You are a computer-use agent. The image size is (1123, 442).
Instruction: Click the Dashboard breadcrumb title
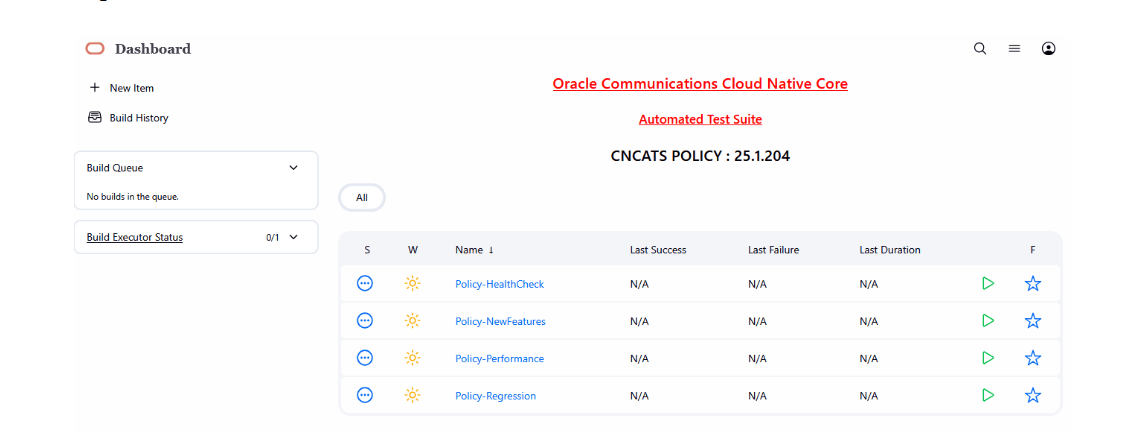tap(153, 49)
